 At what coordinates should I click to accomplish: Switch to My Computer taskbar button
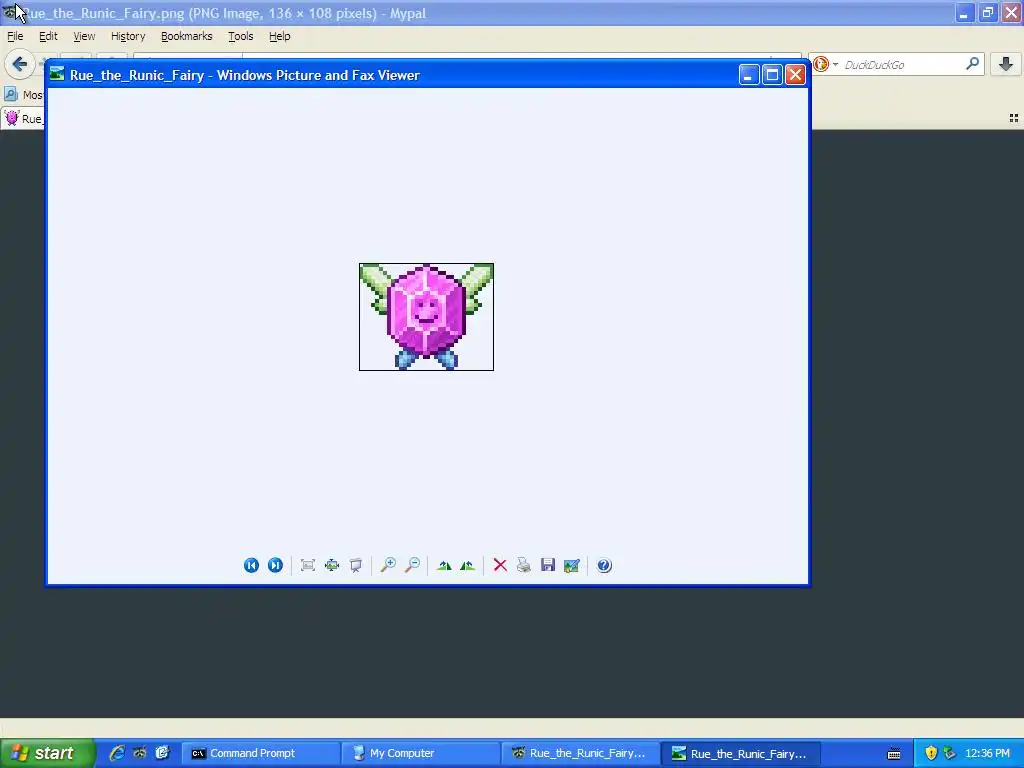point(421,753)
